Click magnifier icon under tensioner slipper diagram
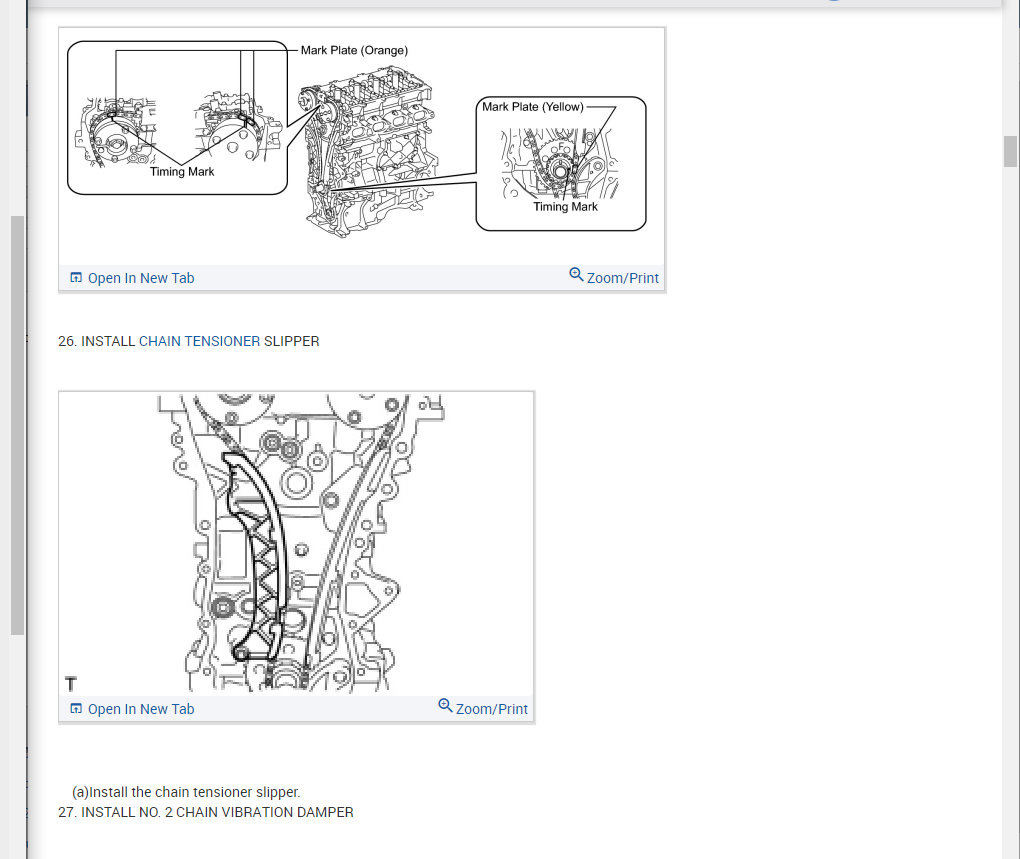Image resolution: width=1020 pixels, height=859 pixels. (446, 706)
